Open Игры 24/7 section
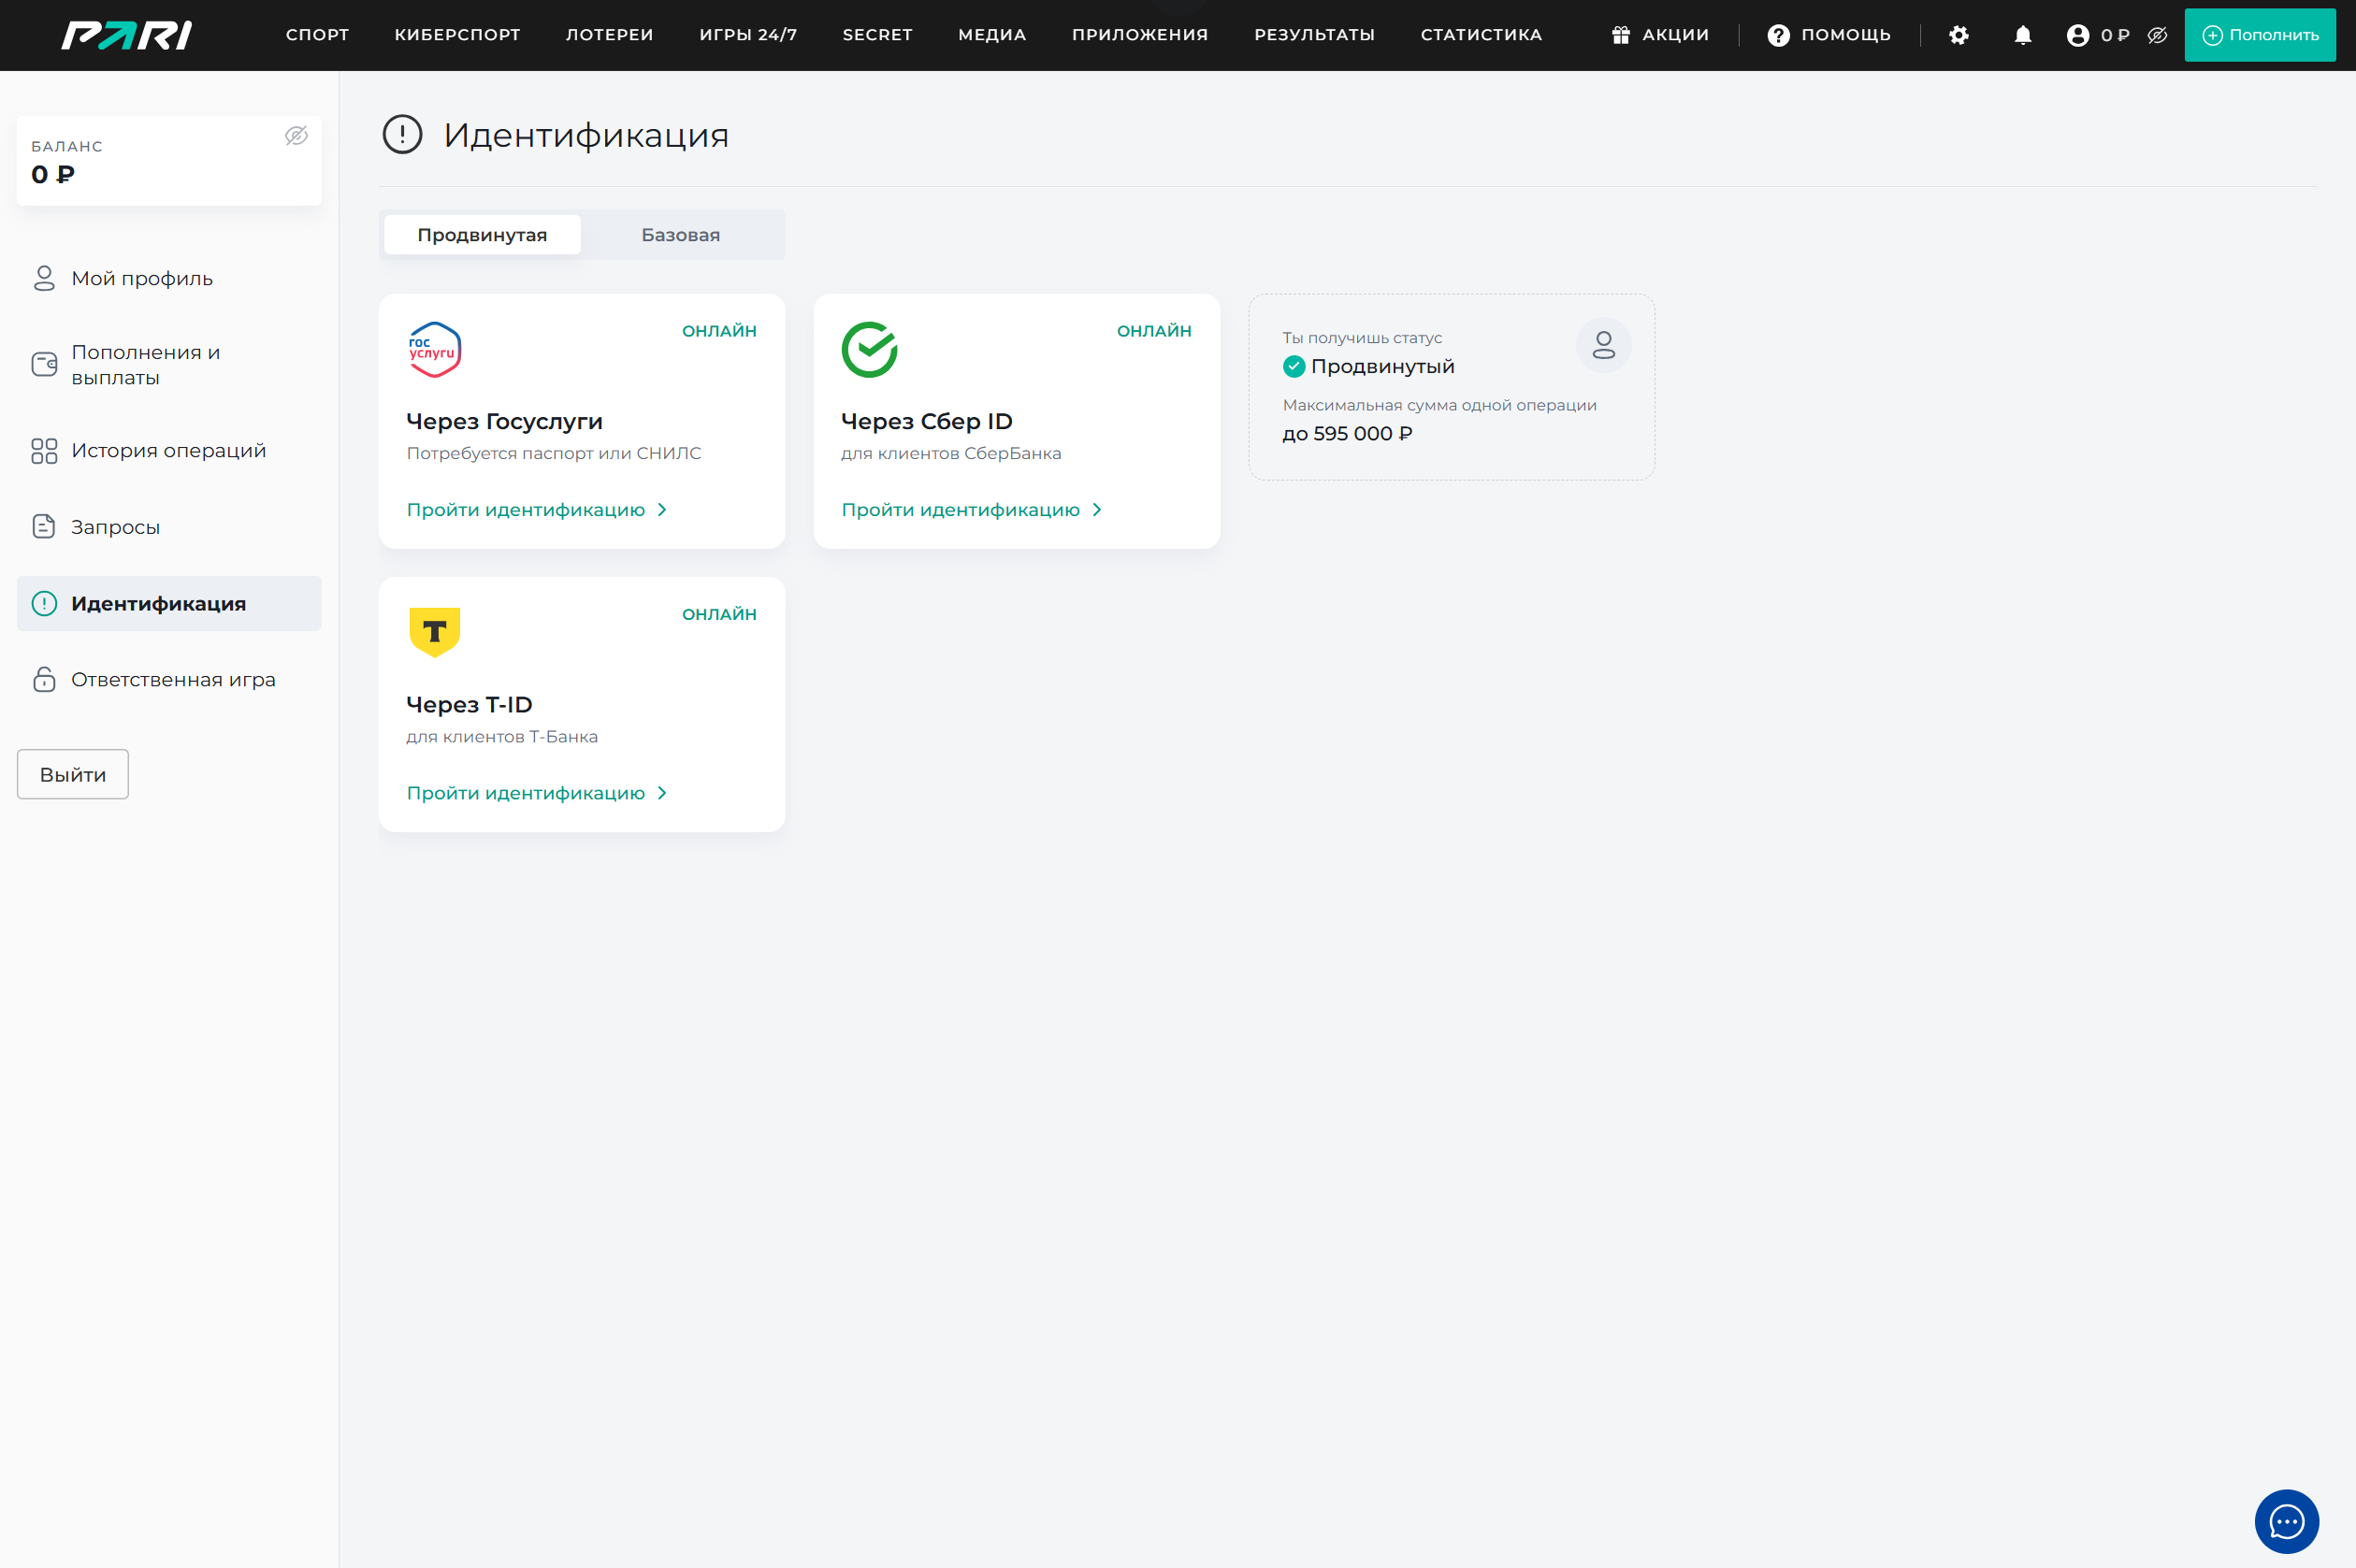 tap(748, 35)
